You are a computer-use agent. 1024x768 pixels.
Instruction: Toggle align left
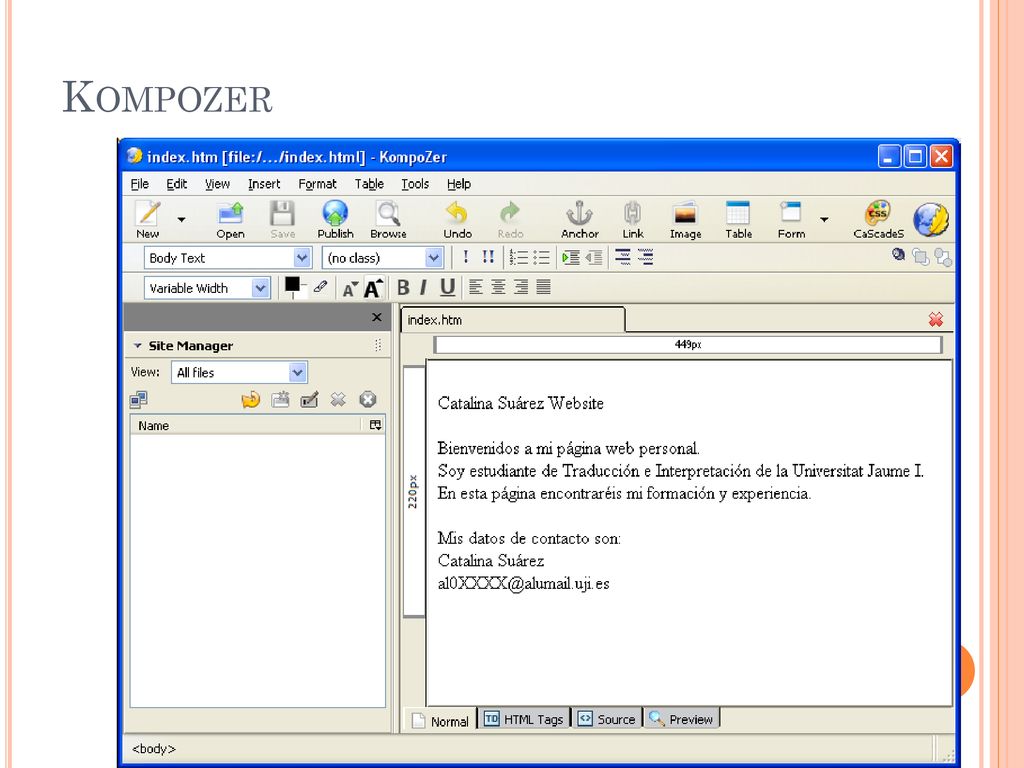point(476,287)
